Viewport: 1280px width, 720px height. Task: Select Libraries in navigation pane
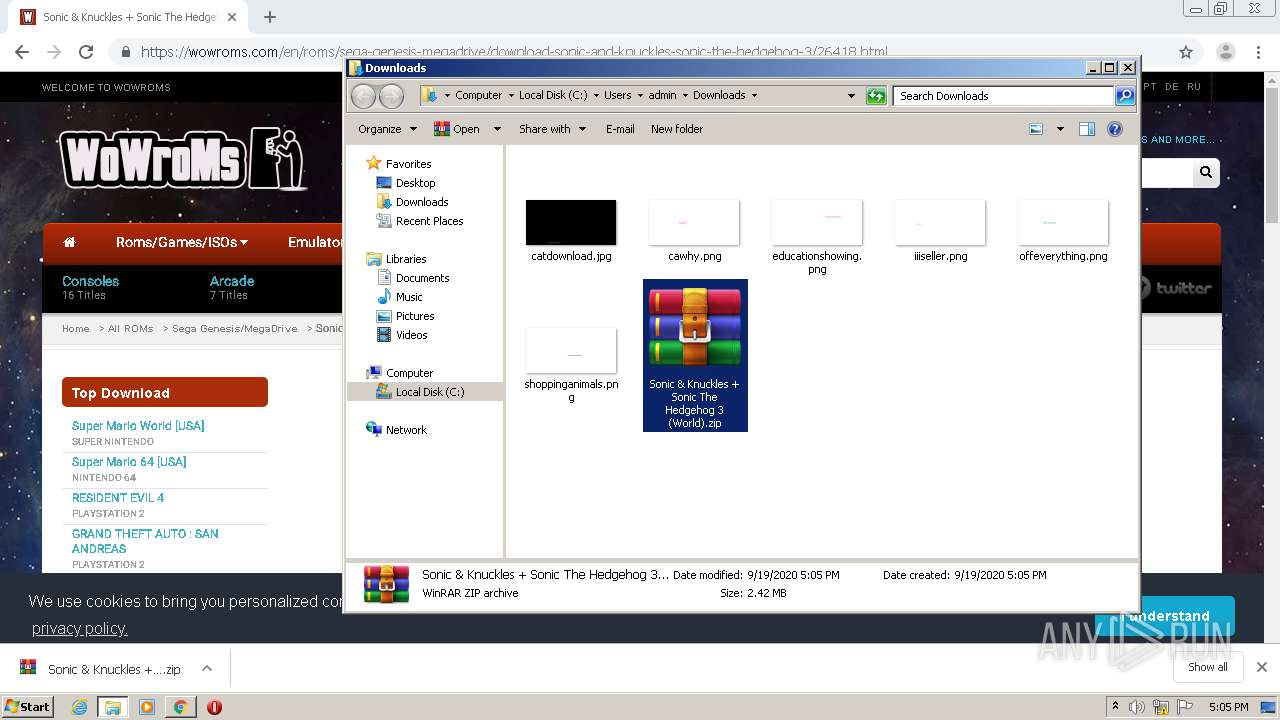pyautogui.click(x=397, y=259)
